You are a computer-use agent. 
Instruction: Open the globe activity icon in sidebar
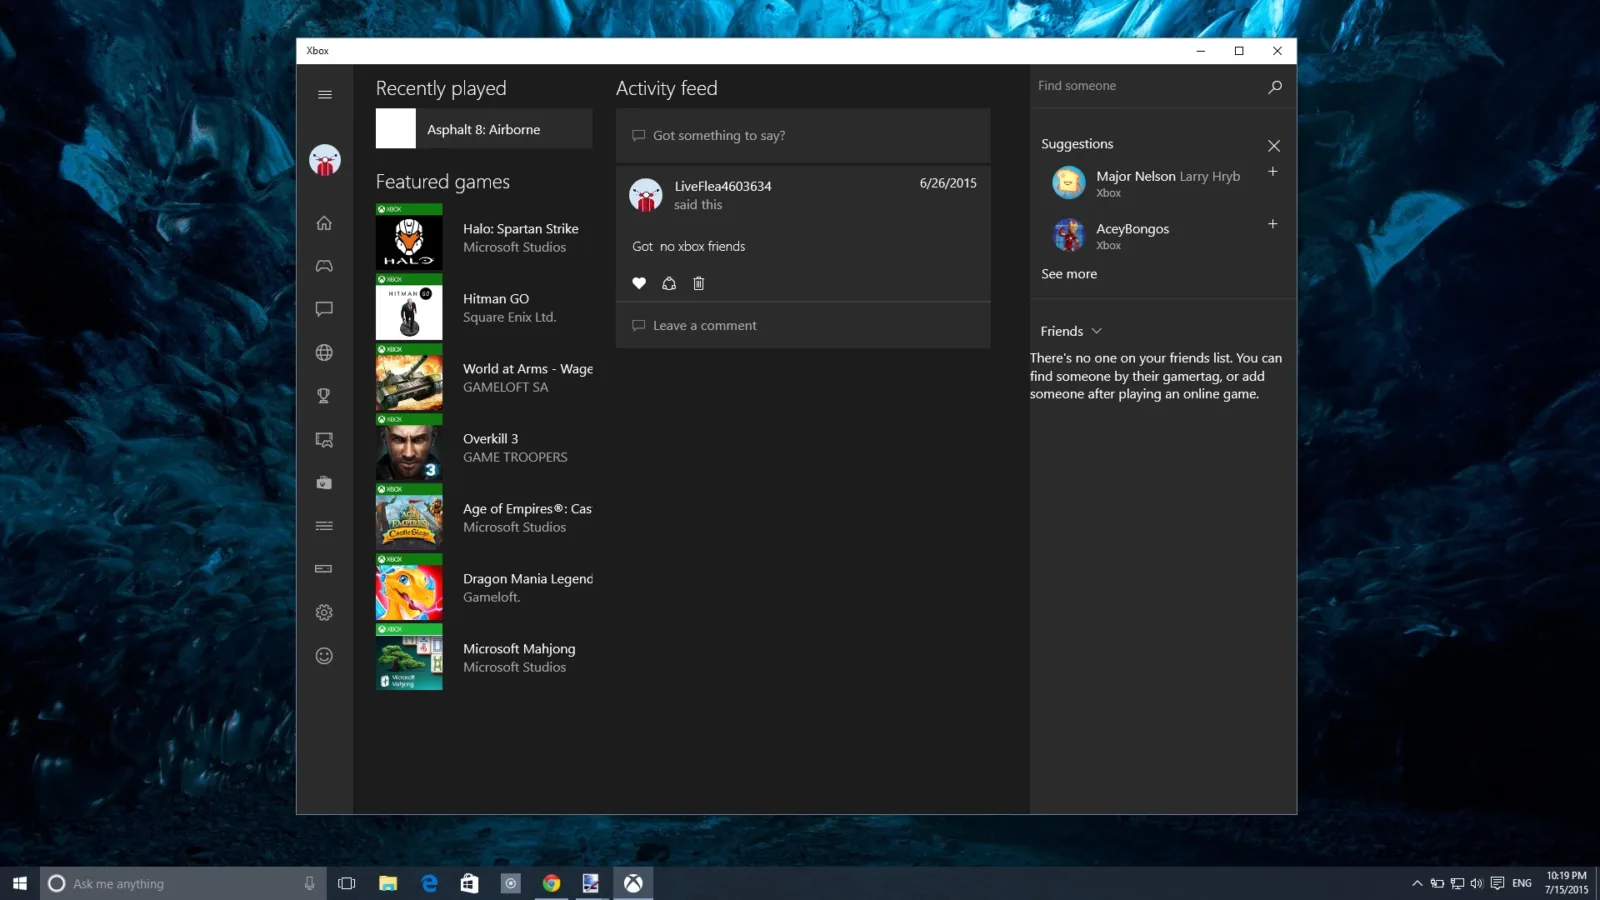coord(324,353)
